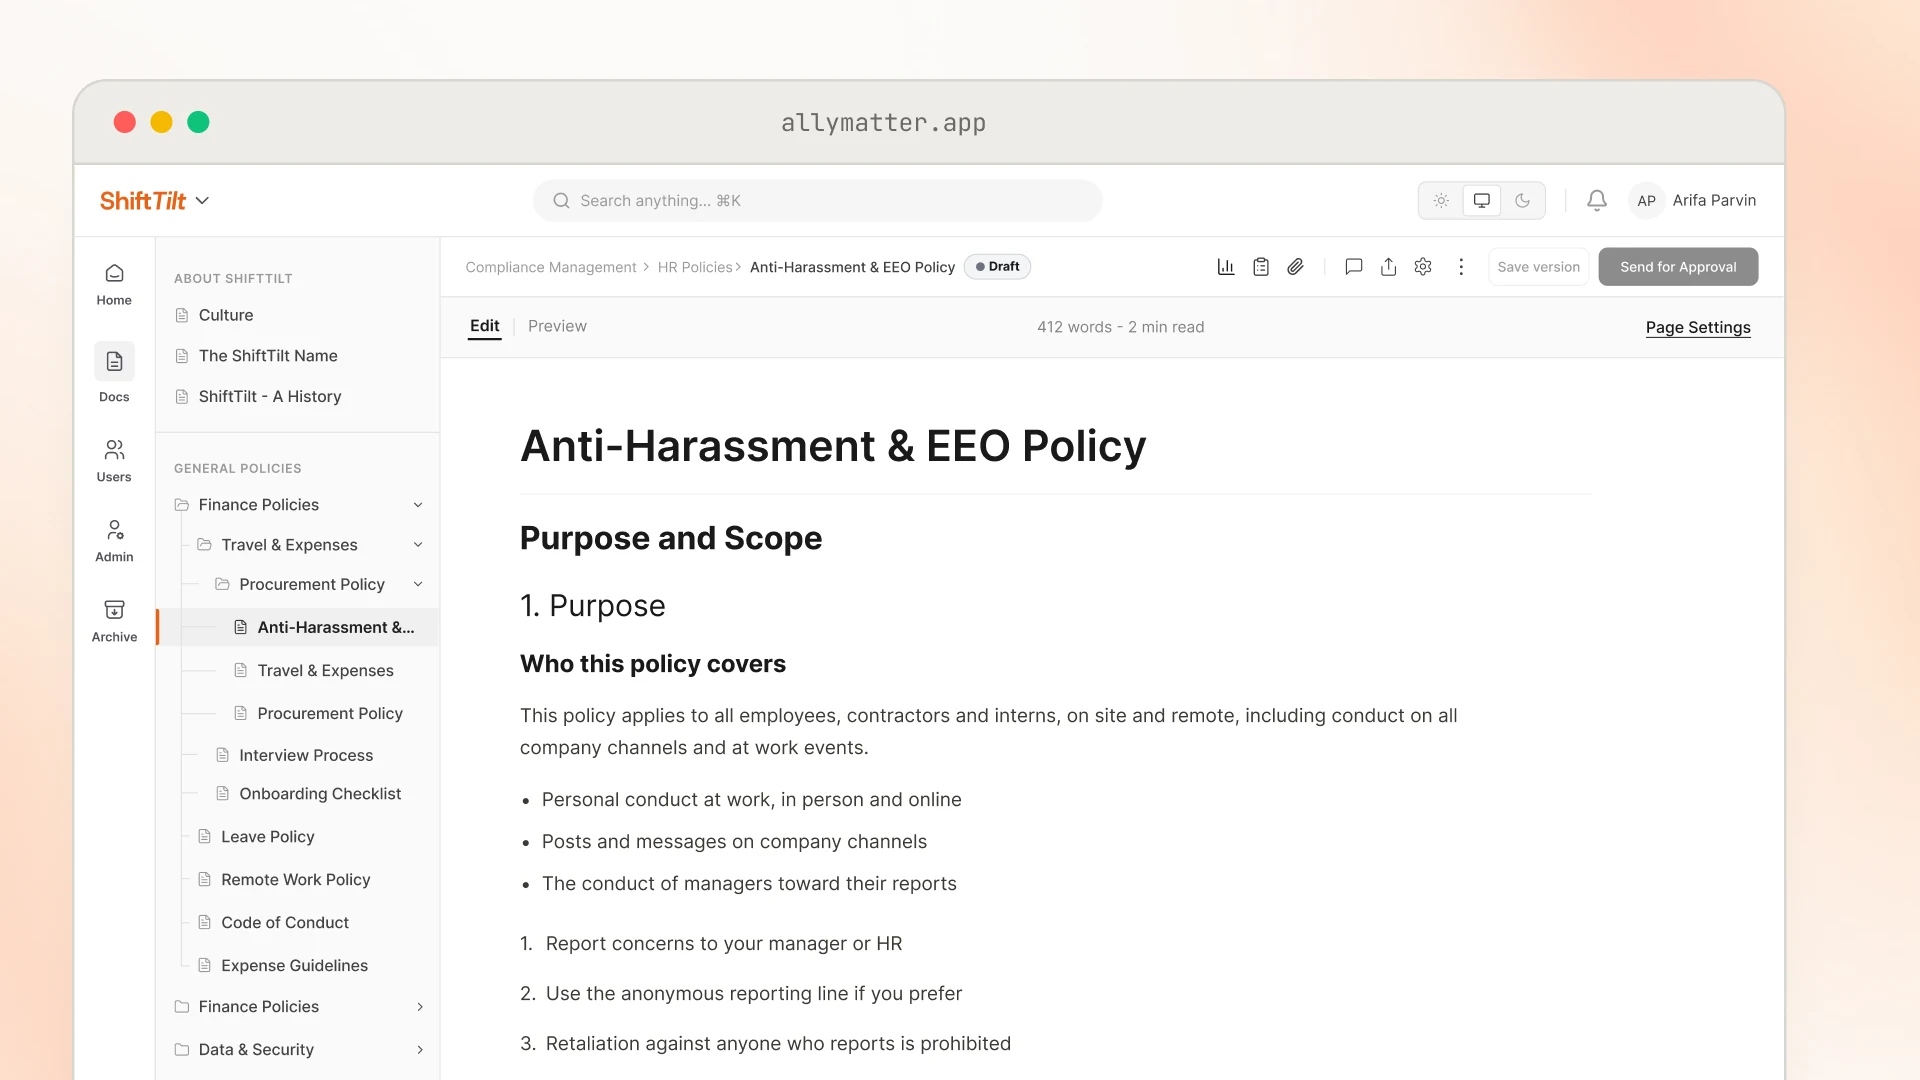Open Archive in the left sidebar
1920x1080 pixels.
[x=114, y=621]
